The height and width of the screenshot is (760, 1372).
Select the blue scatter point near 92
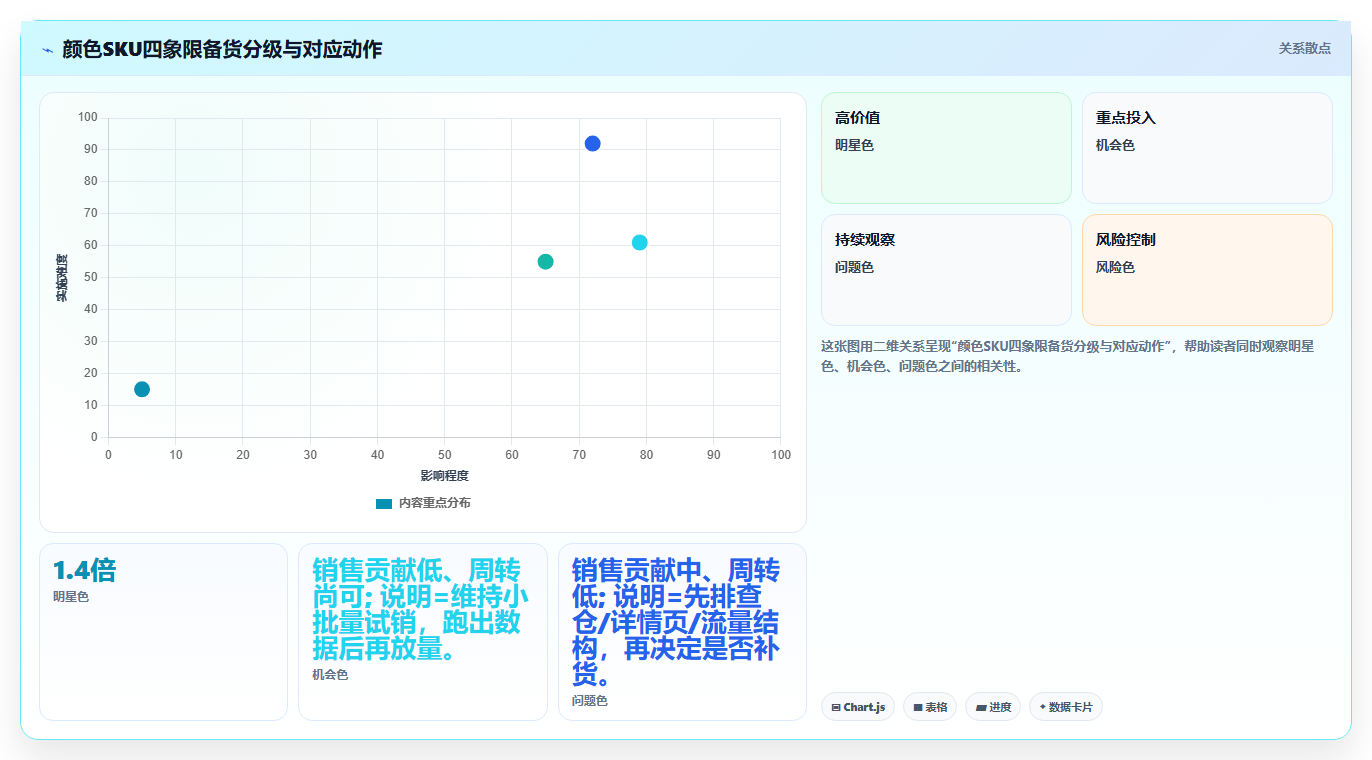[592, 144]
